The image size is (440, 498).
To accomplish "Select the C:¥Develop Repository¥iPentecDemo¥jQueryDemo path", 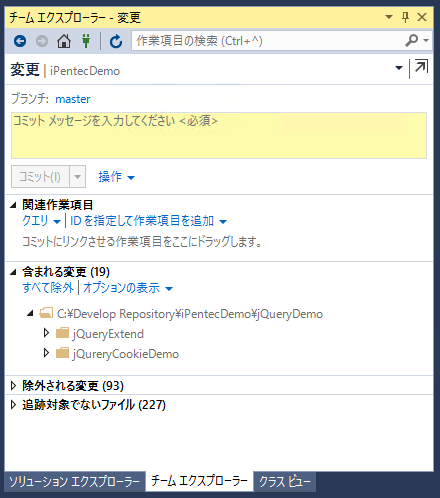I will coord(190,314).
